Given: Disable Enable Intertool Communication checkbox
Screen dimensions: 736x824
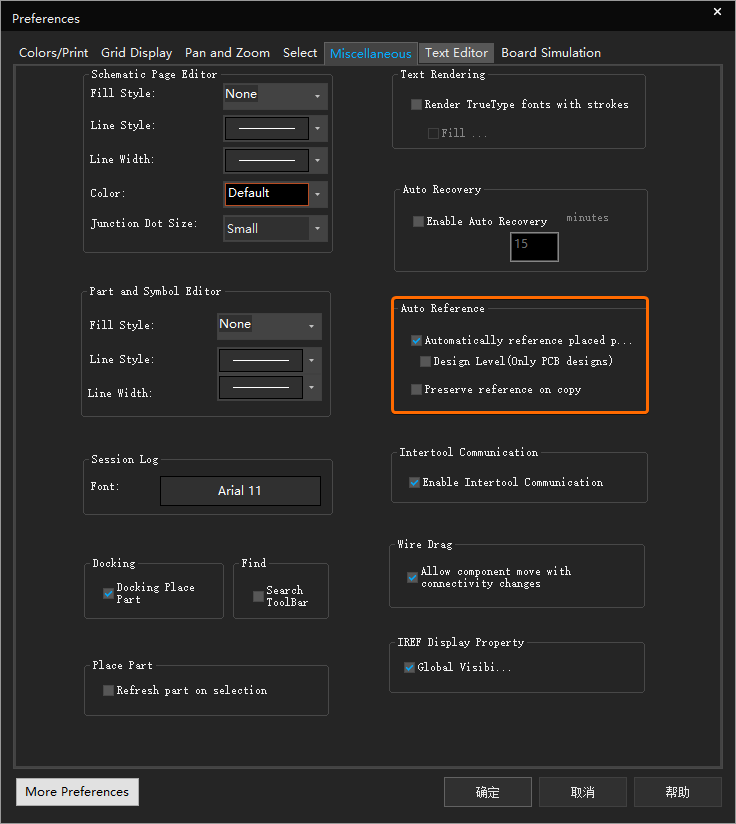Looking at the screenshot, I should [x=415, y=483].
